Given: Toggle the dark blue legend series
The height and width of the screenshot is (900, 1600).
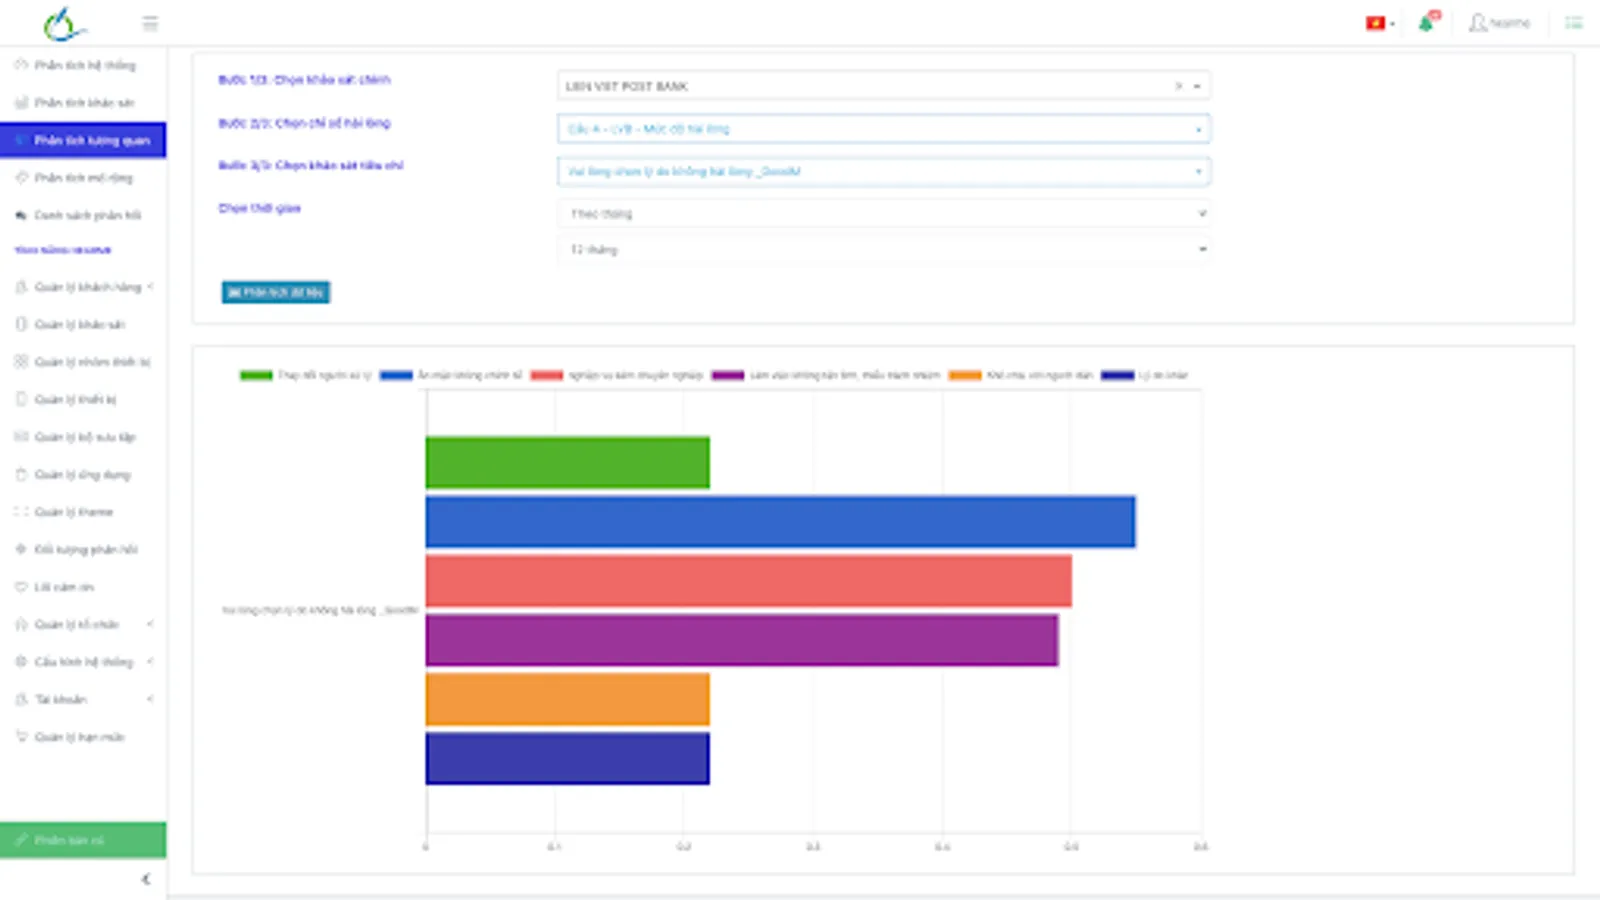Looking at the screenshot, I should [x=1144, y=376].
